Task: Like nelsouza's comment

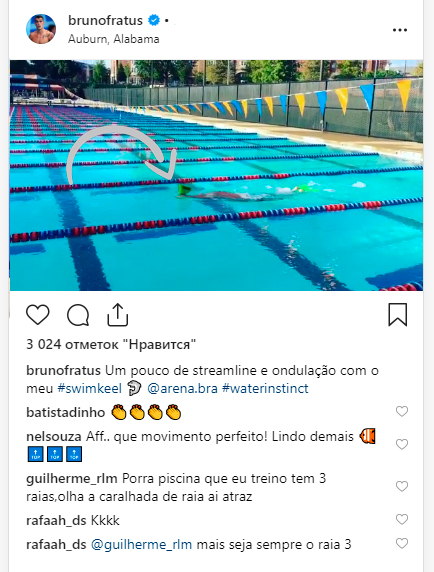Action: [402, 444]
